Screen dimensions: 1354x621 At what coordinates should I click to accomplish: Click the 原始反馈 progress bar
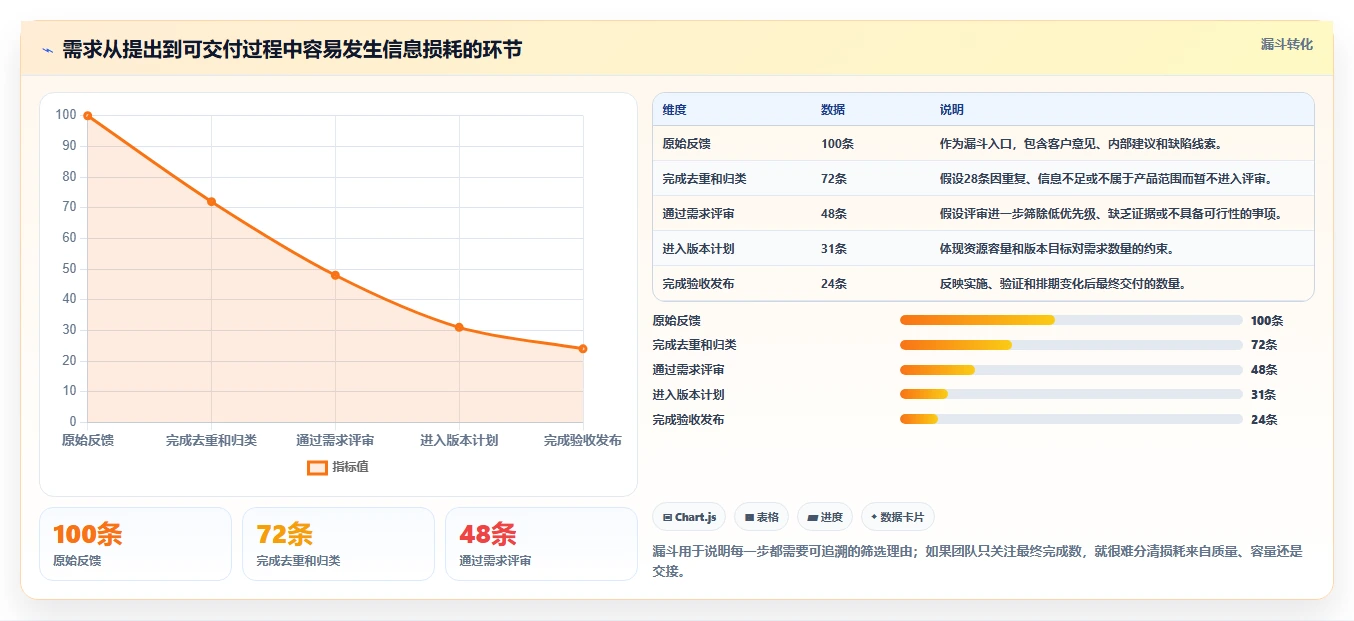tap(1071, 320)
